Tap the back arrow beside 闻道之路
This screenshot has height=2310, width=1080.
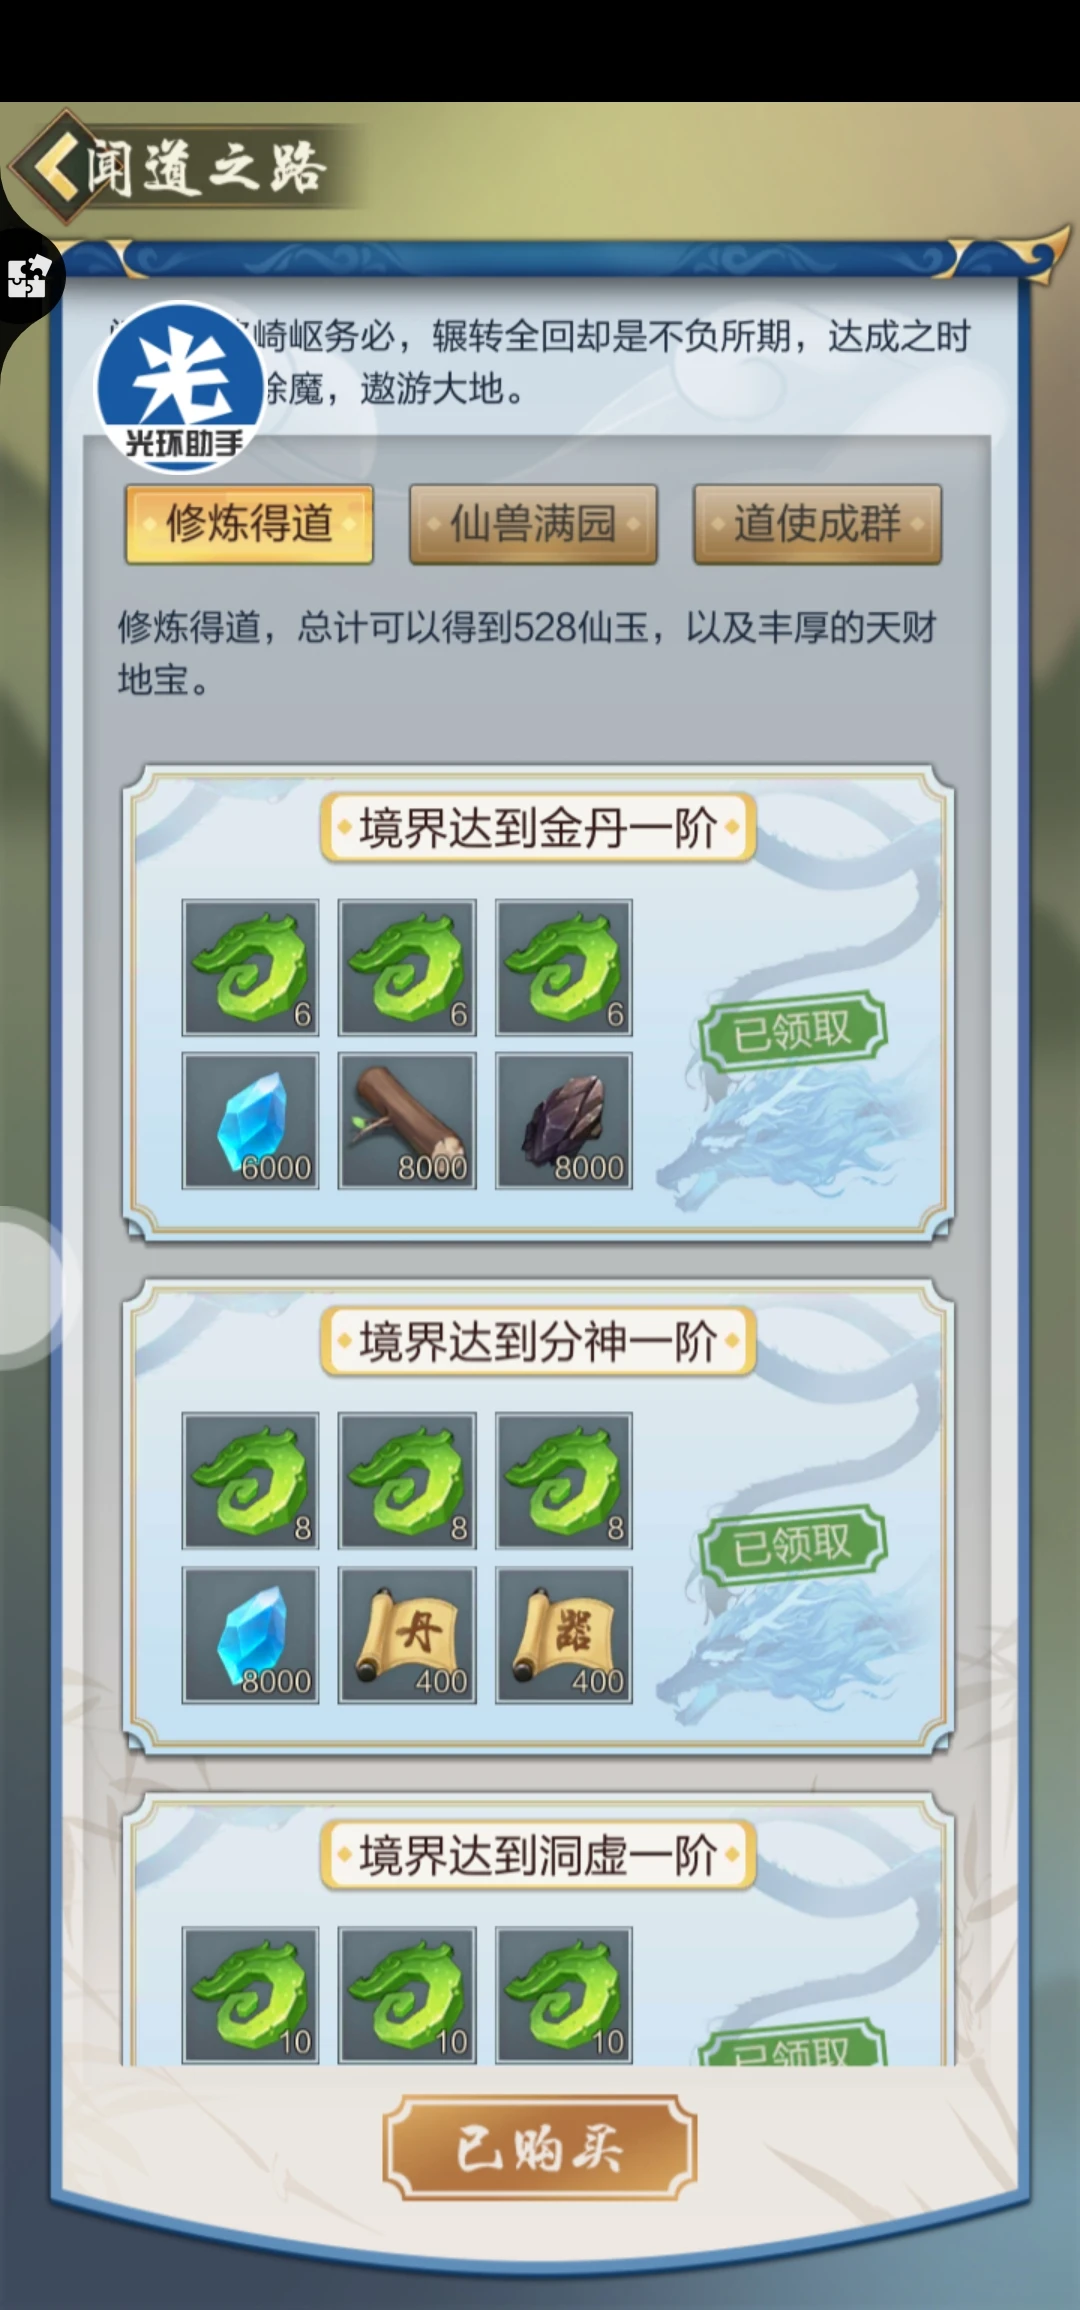[x=57, y=165]
